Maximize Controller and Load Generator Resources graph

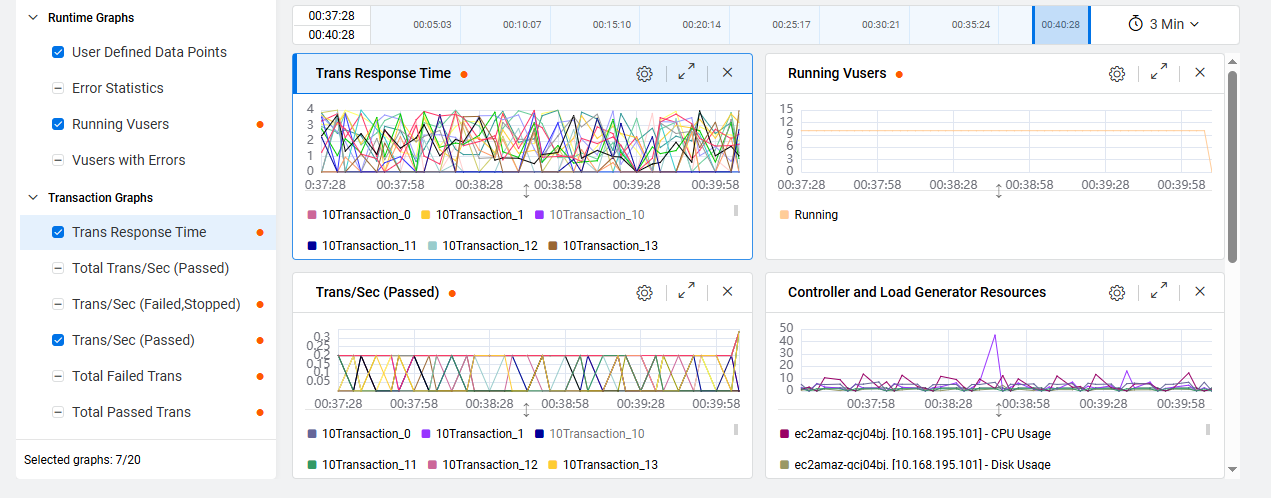pos(1159,292)
